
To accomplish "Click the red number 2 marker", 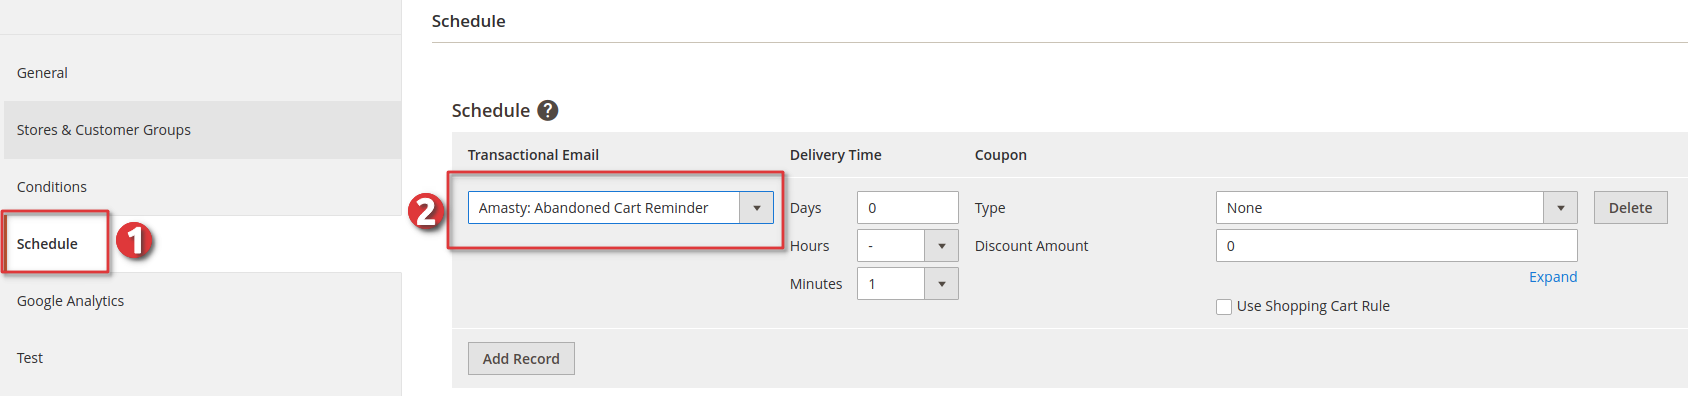I will coord(426,211).
